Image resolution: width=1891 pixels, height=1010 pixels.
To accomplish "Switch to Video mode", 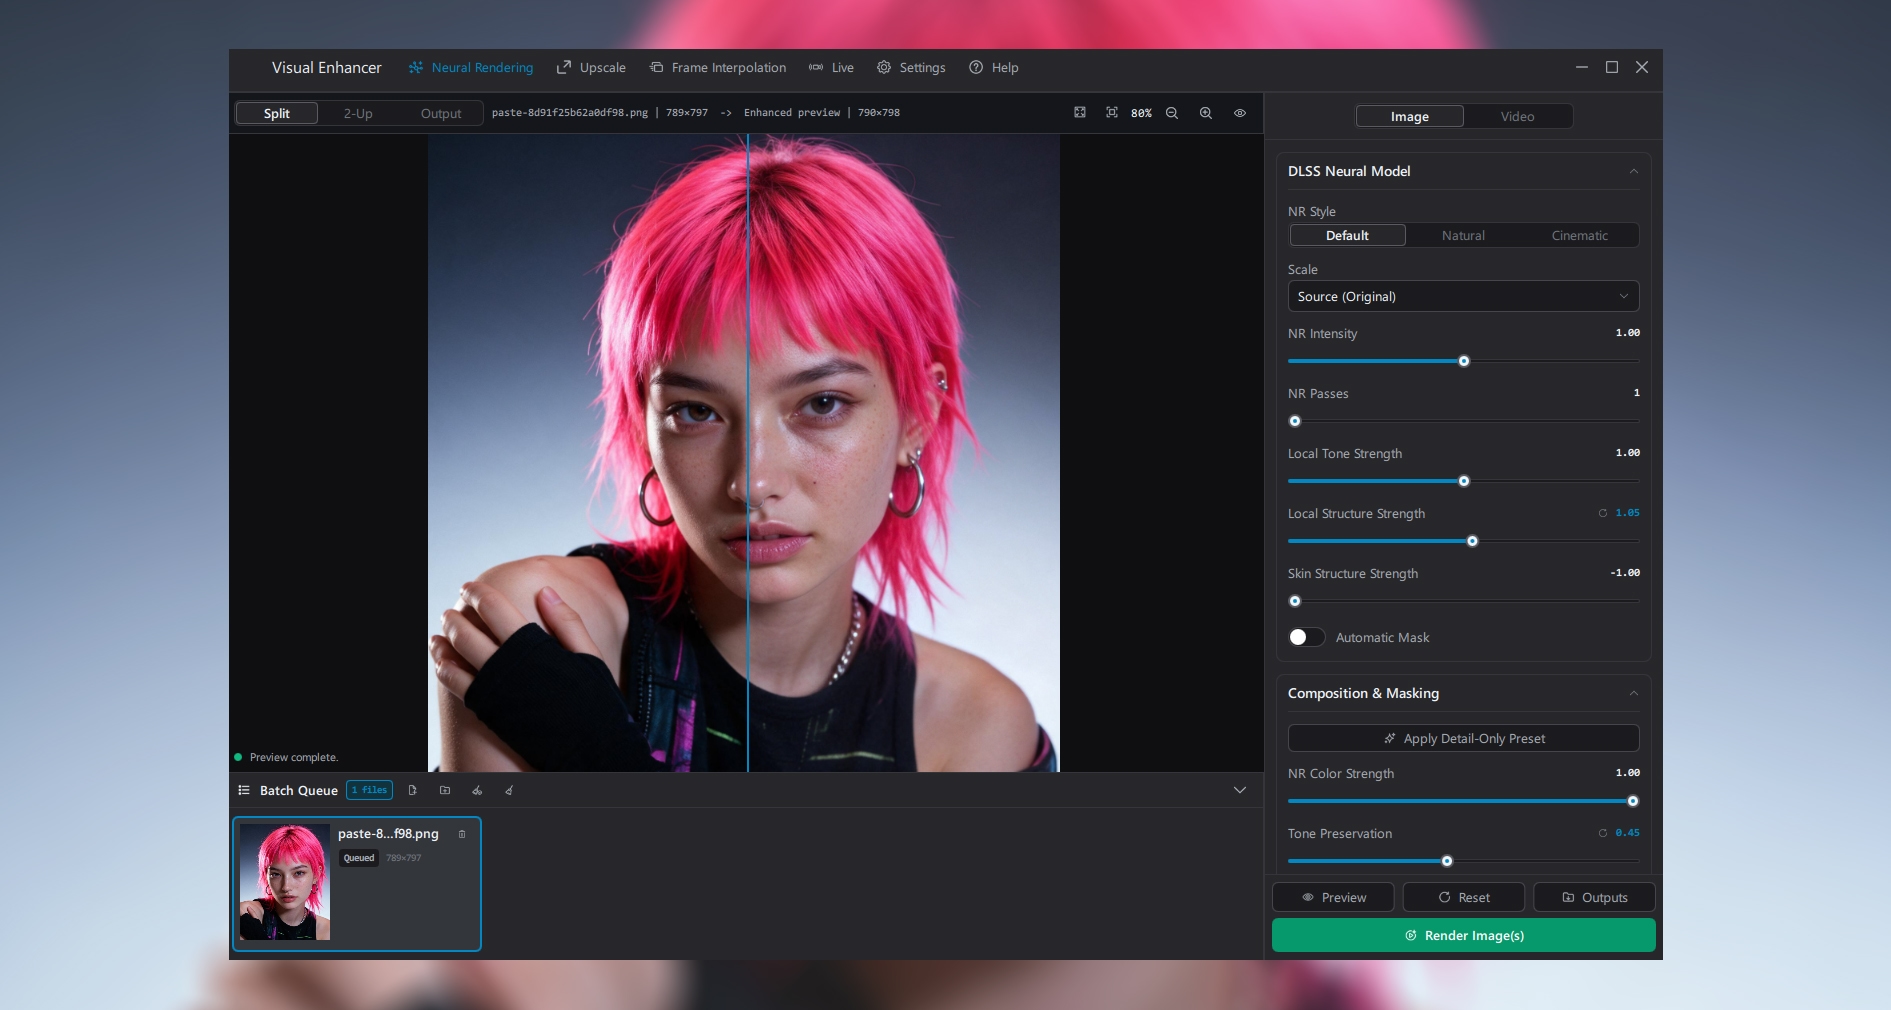I will 1517,116.
